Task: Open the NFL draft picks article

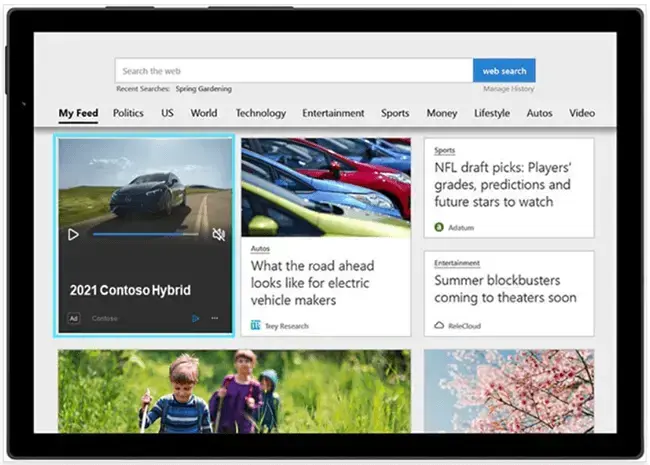Action: 502,185
